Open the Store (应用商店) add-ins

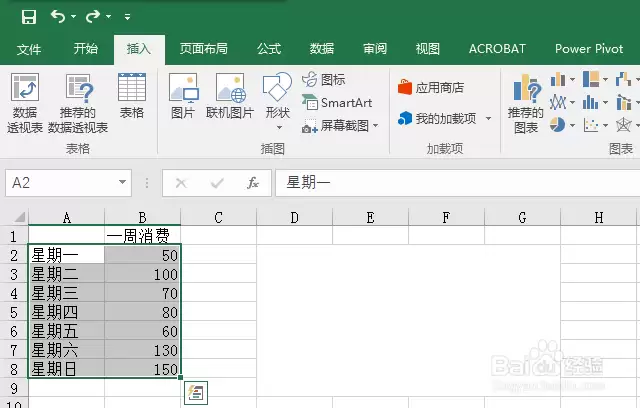(x=431, y=87)
